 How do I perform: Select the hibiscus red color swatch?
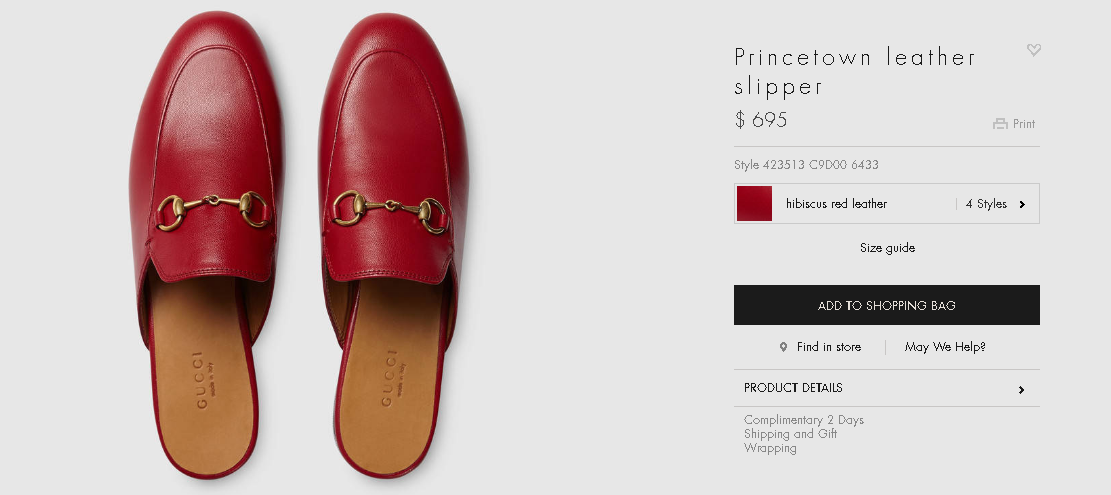click(754, 204)
